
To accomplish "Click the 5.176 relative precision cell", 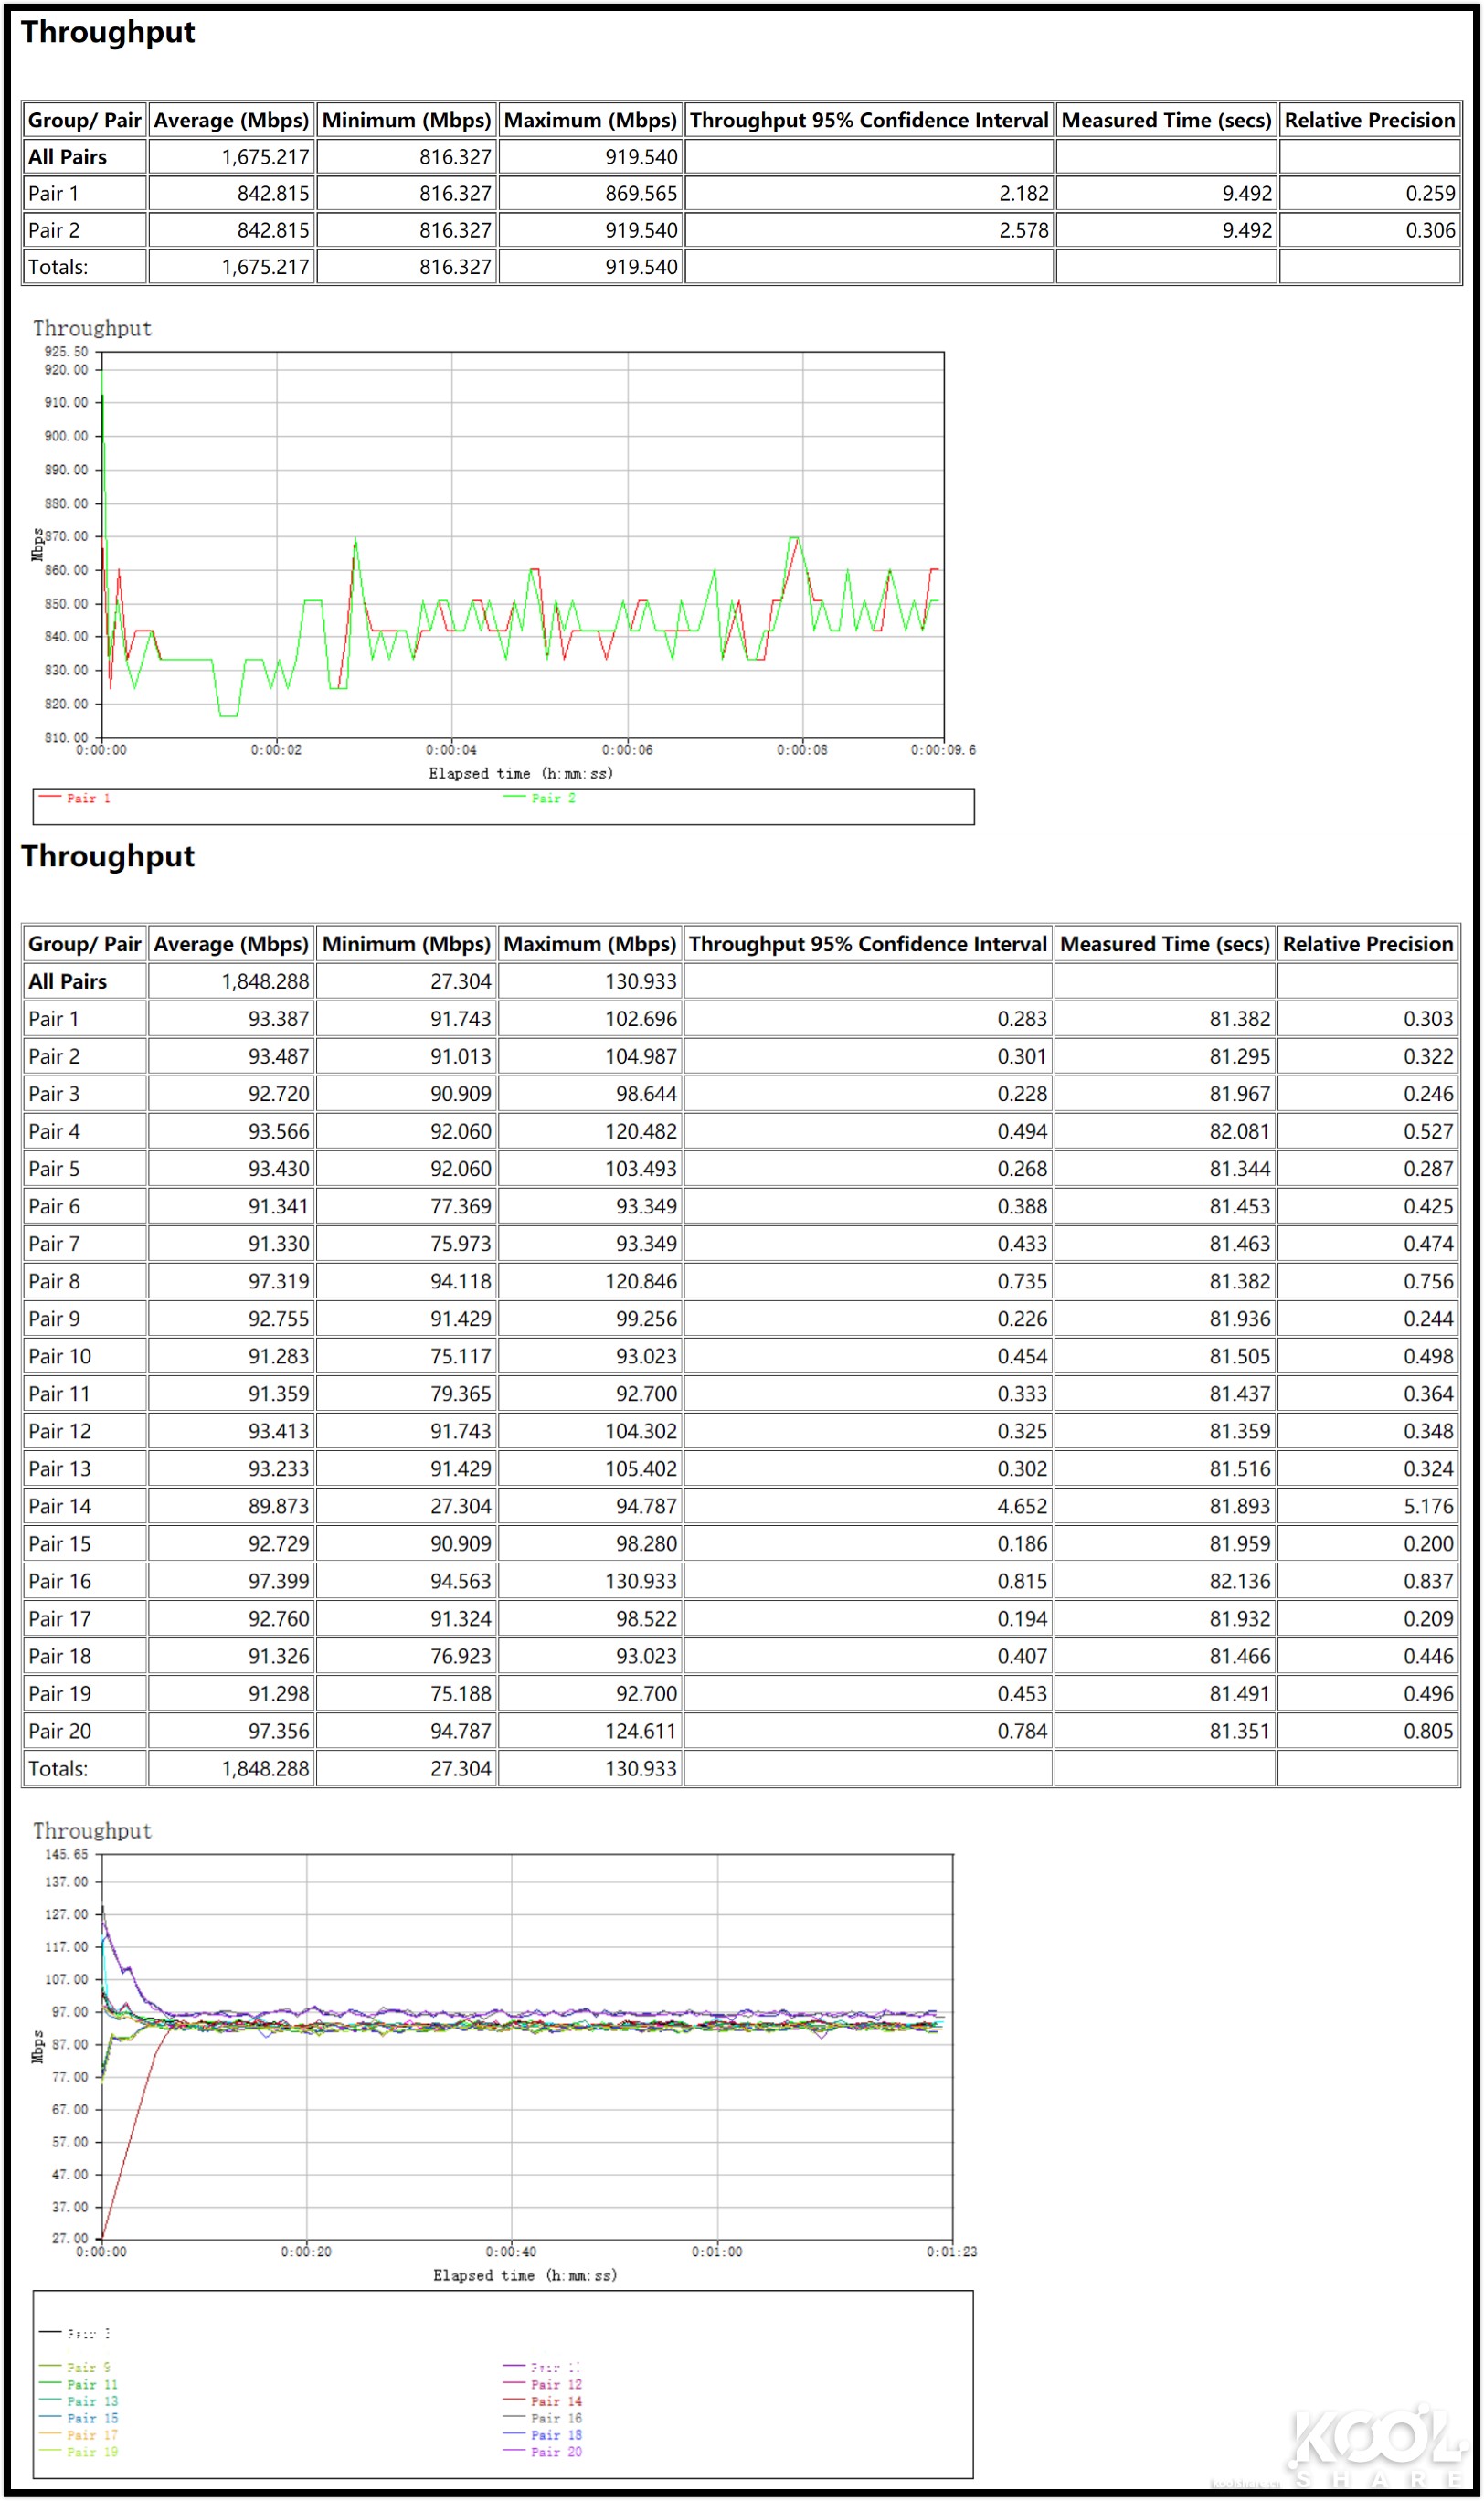I will [1428, 1507].
